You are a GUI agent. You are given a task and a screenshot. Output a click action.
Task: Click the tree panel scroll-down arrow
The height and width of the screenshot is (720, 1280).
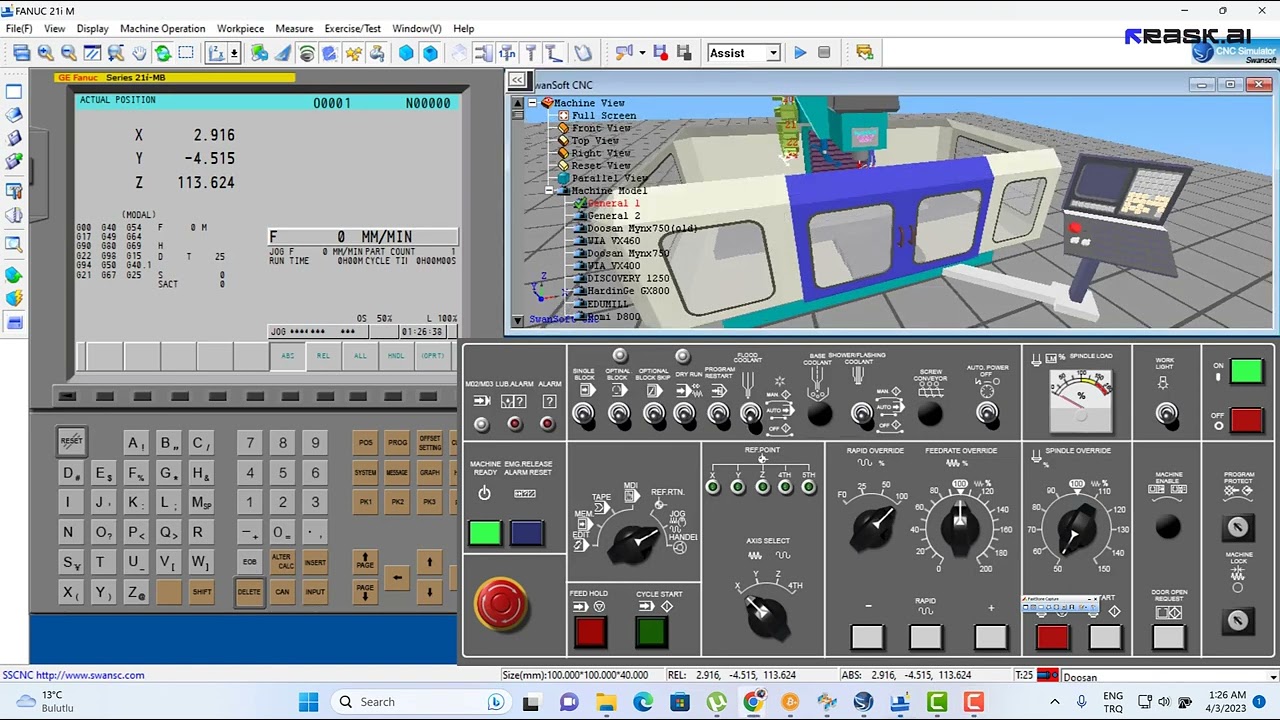pyautogui.click(x=517, y=321)
